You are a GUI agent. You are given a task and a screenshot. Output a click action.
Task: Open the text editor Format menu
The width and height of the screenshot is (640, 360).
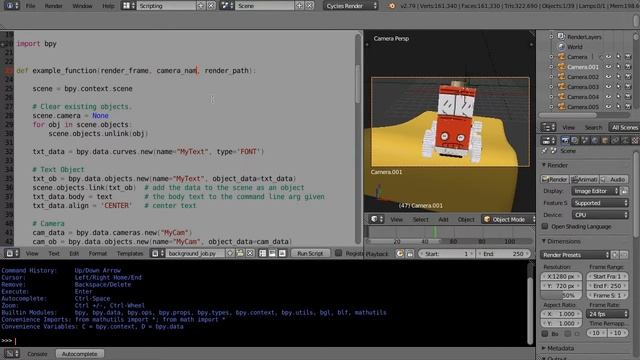[98, 253]
